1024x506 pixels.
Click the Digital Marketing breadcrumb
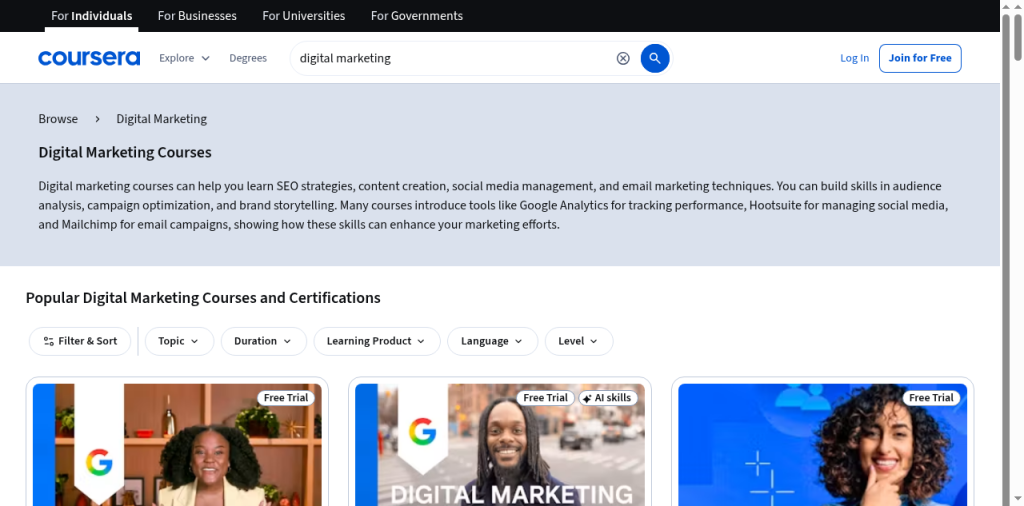(x=161, y=119)
